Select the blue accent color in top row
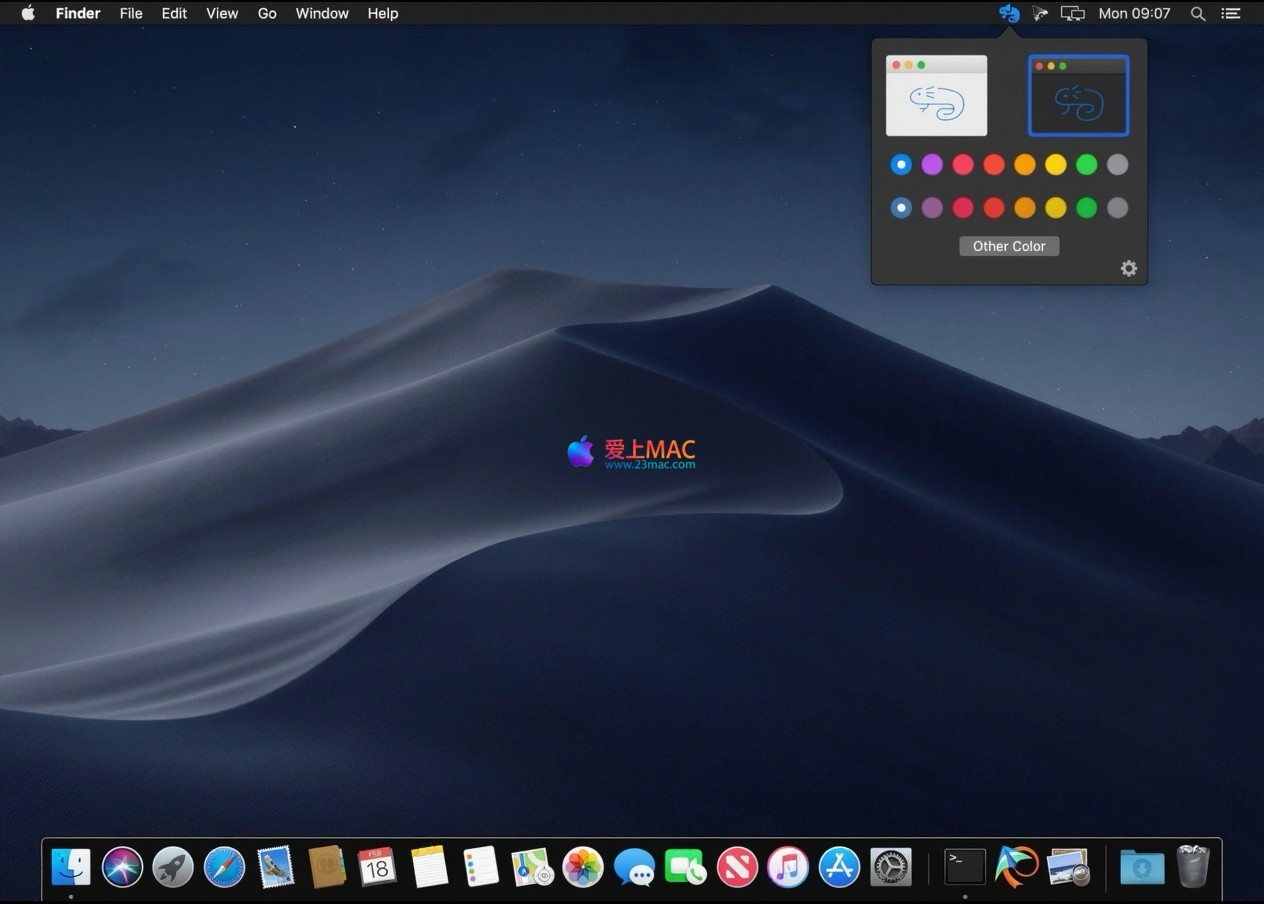Screen dimensions: 1264x904 pyautogui.click(x=901, y=164)
